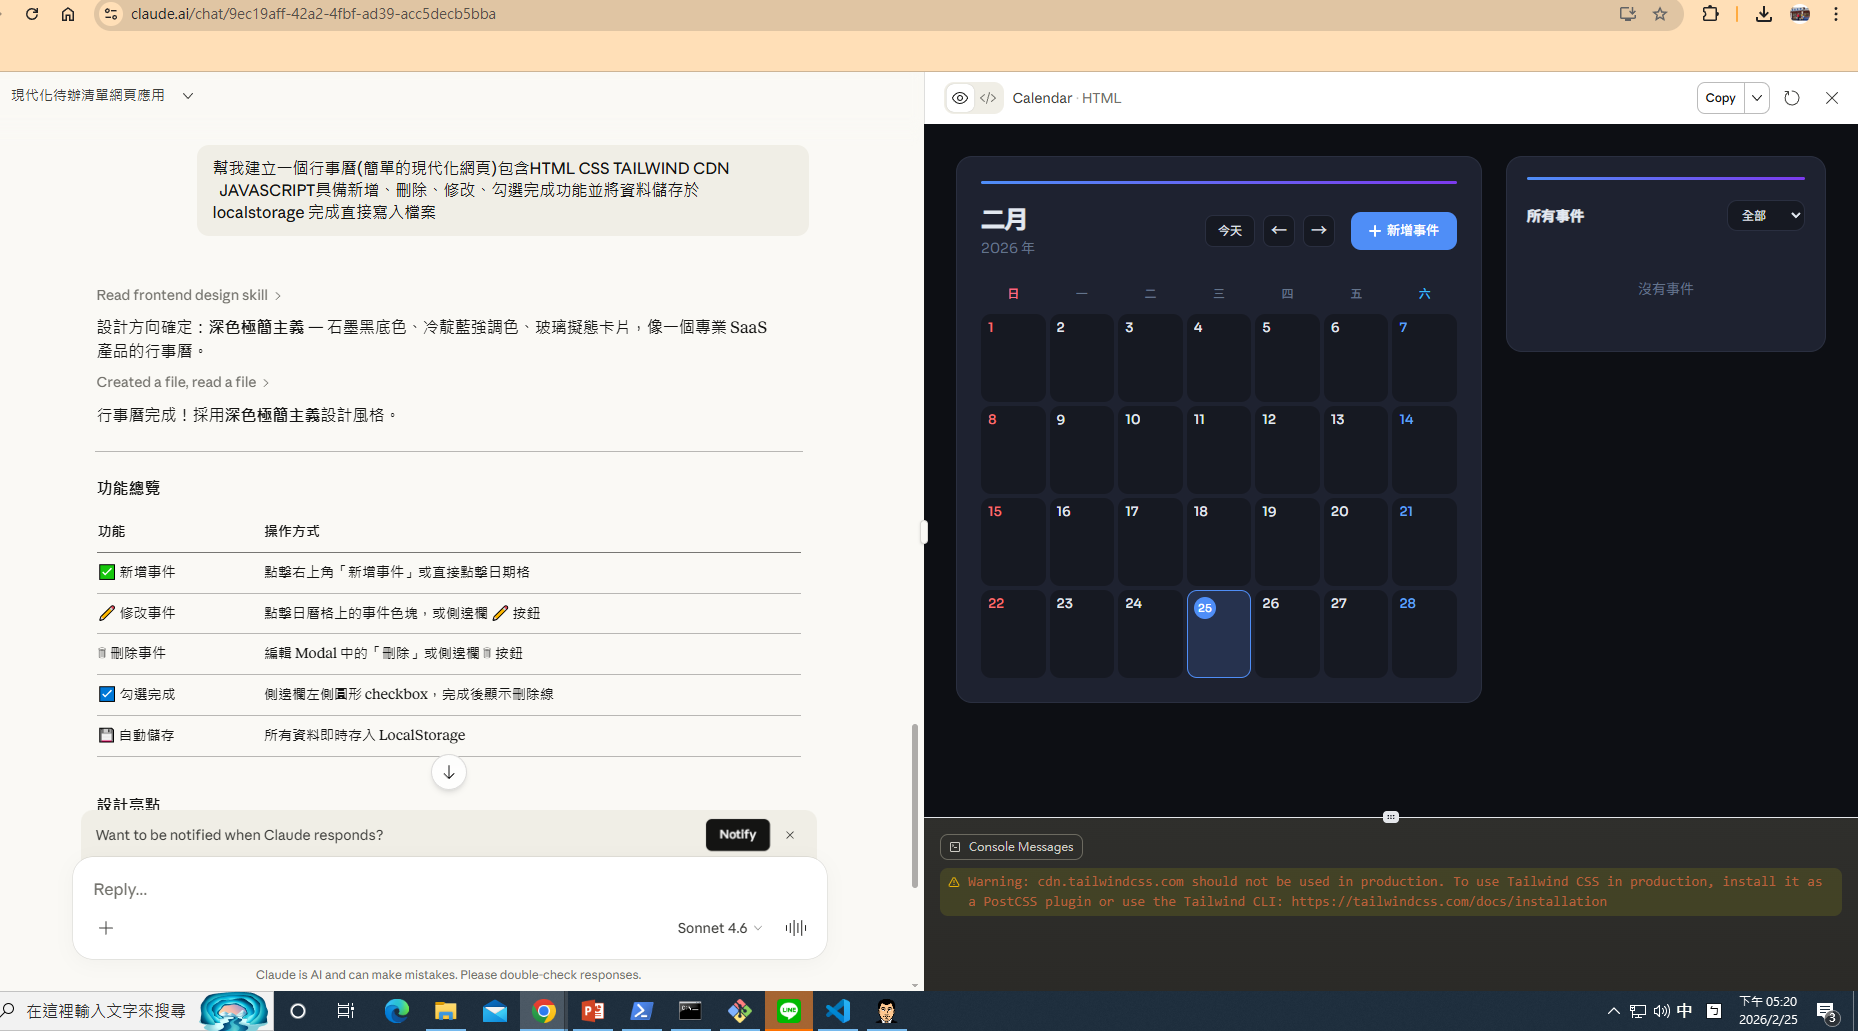Go to next month with right arrow
This screenshot has height=1031, width=1858.
[x=1319, y=231]
